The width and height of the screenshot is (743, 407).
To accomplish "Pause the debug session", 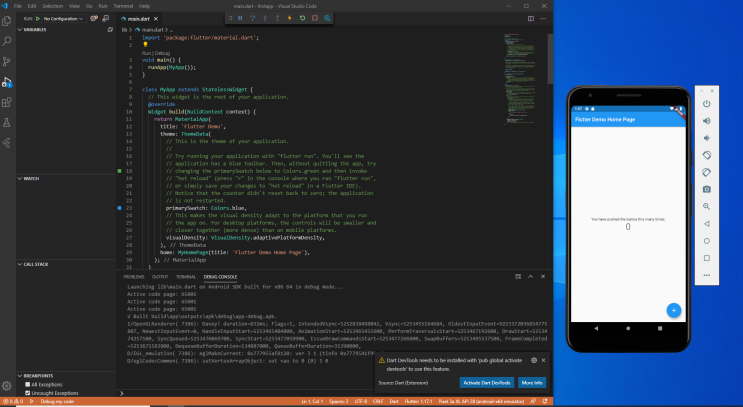I will [x=240, y=18].
